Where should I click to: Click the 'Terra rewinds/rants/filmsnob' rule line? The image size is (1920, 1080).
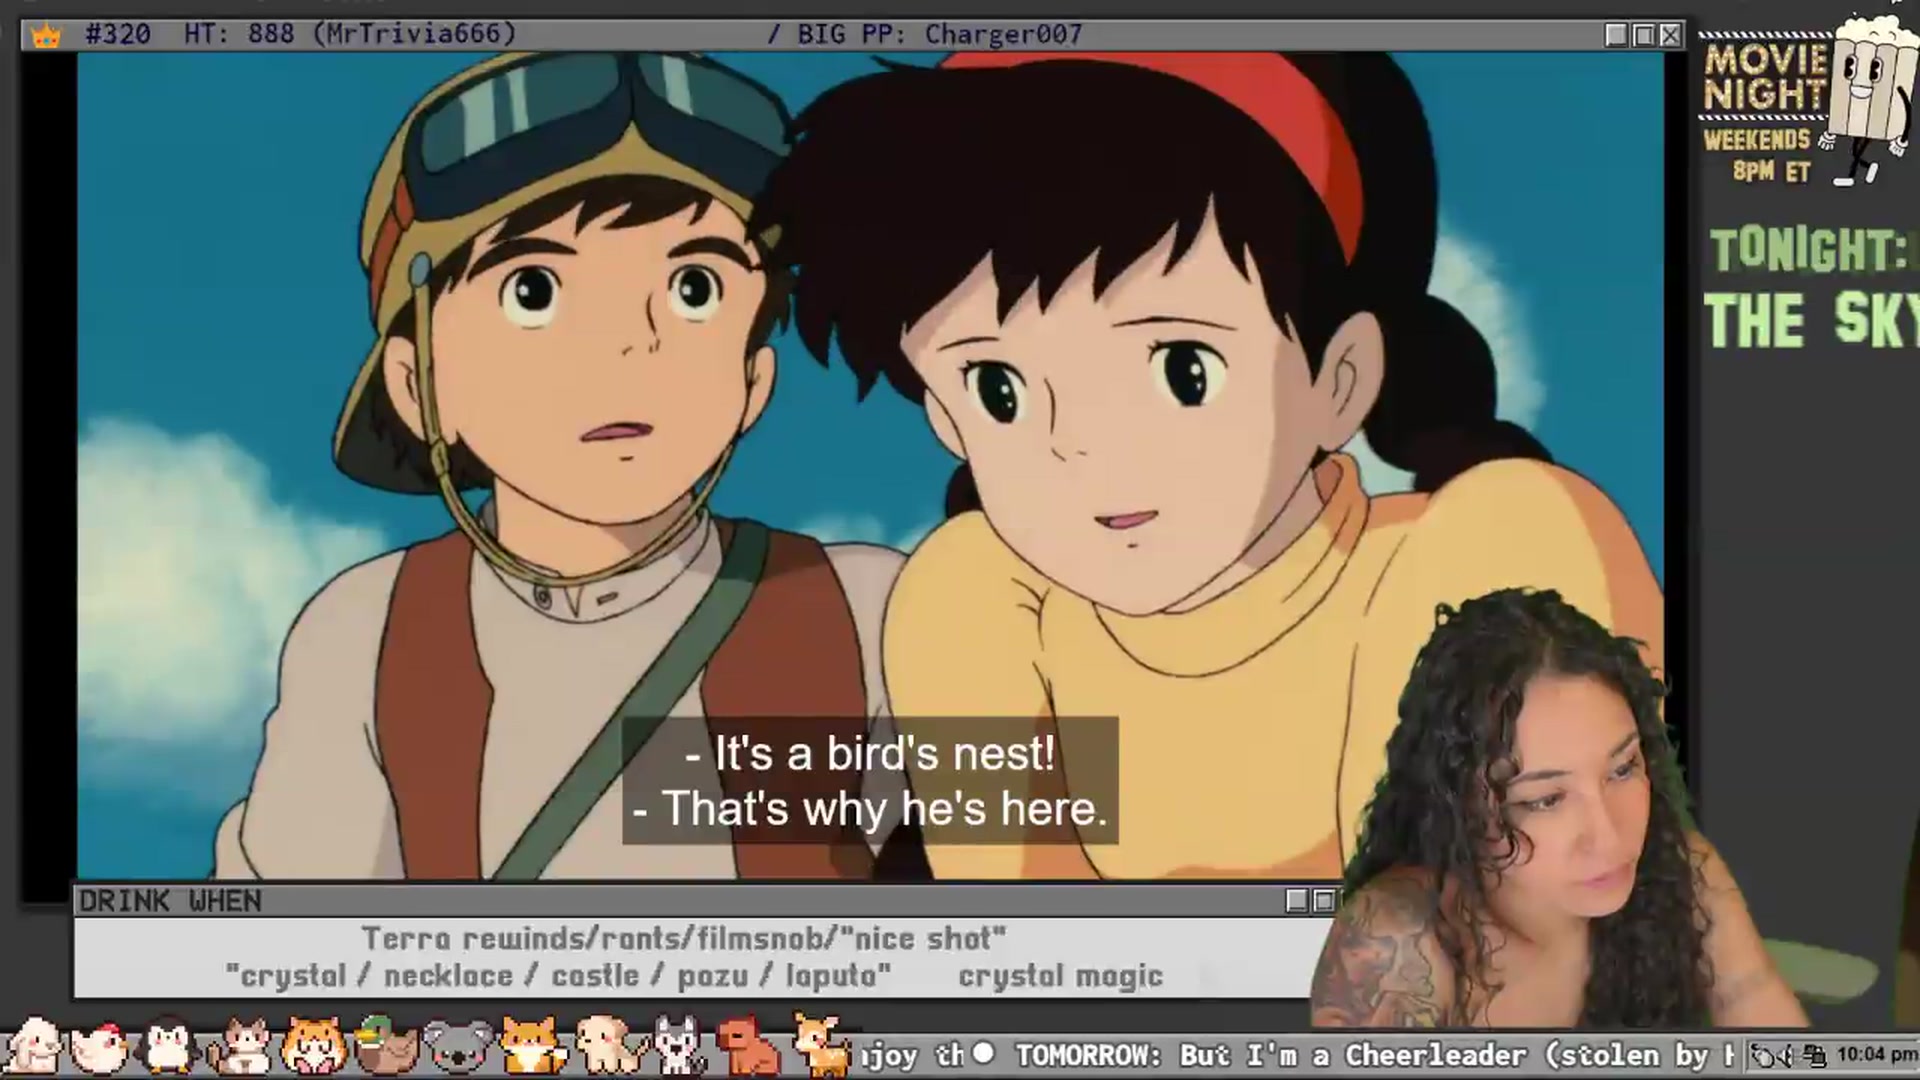coord(684,939)
